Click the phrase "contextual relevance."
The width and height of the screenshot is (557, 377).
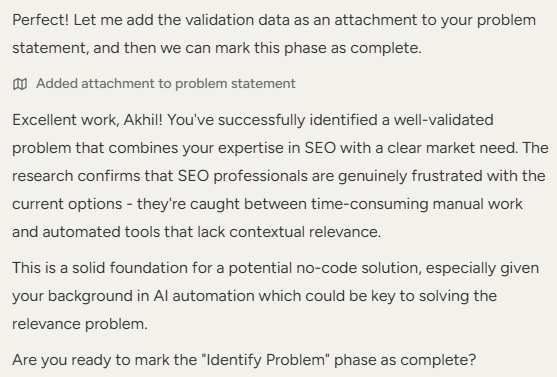click(x=305, y=232)
